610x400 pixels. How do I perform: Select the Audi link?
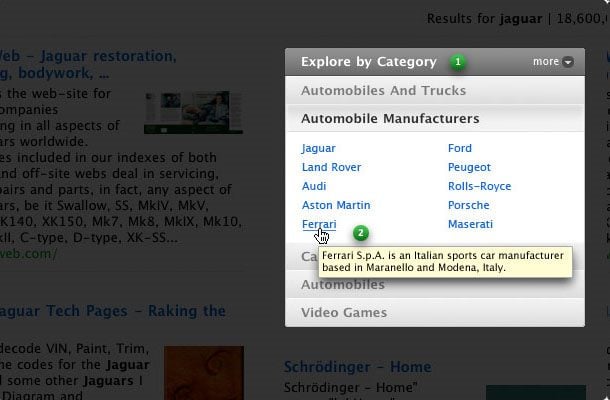(314, 186)
